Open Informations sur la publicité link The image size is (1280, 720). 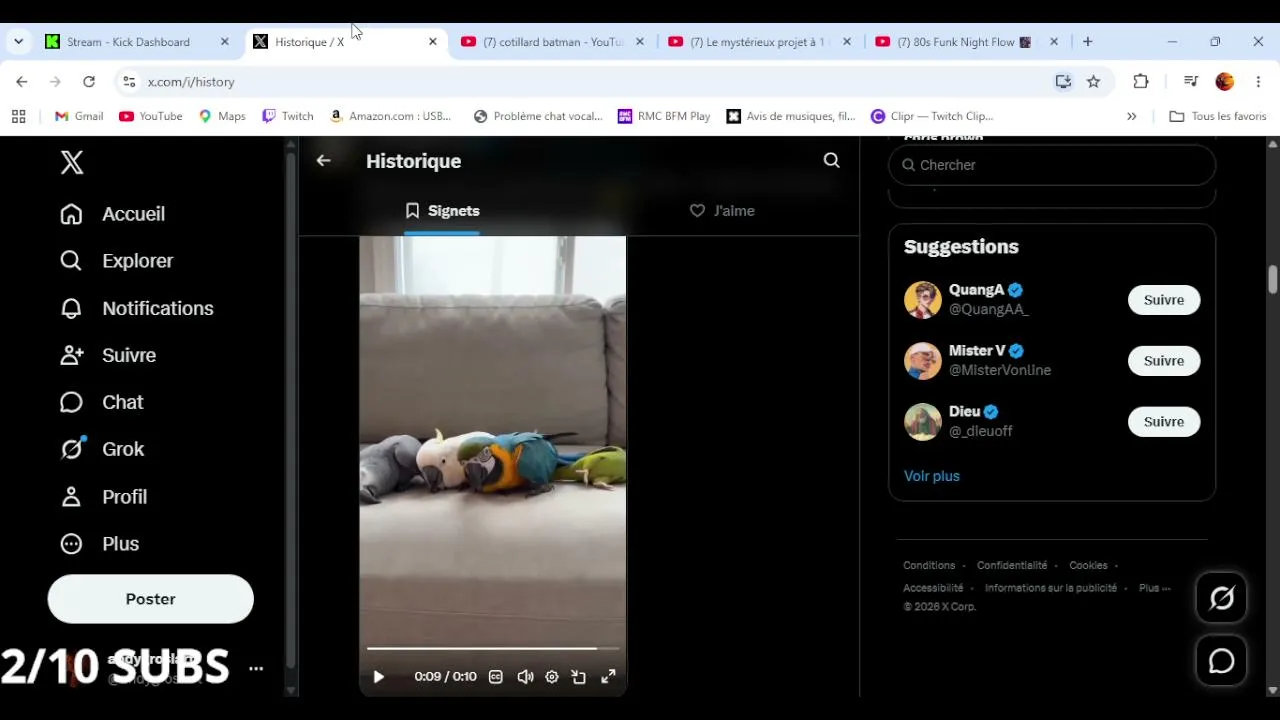pos(1051,588)
